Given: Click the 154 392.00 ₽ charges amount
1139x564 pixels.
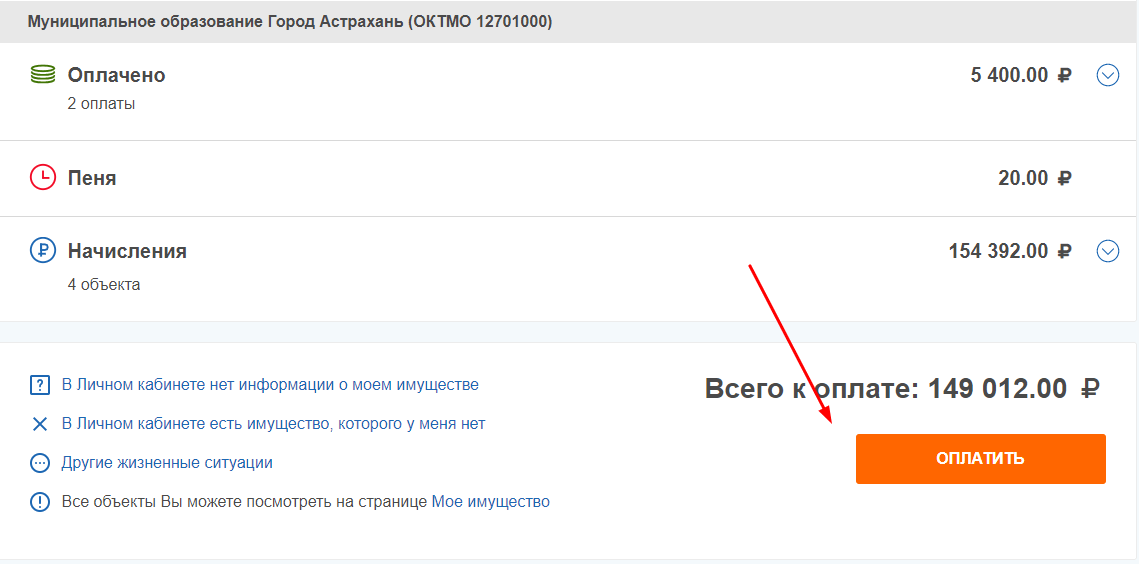Looking at the screenshot, I should point(1009,251).
